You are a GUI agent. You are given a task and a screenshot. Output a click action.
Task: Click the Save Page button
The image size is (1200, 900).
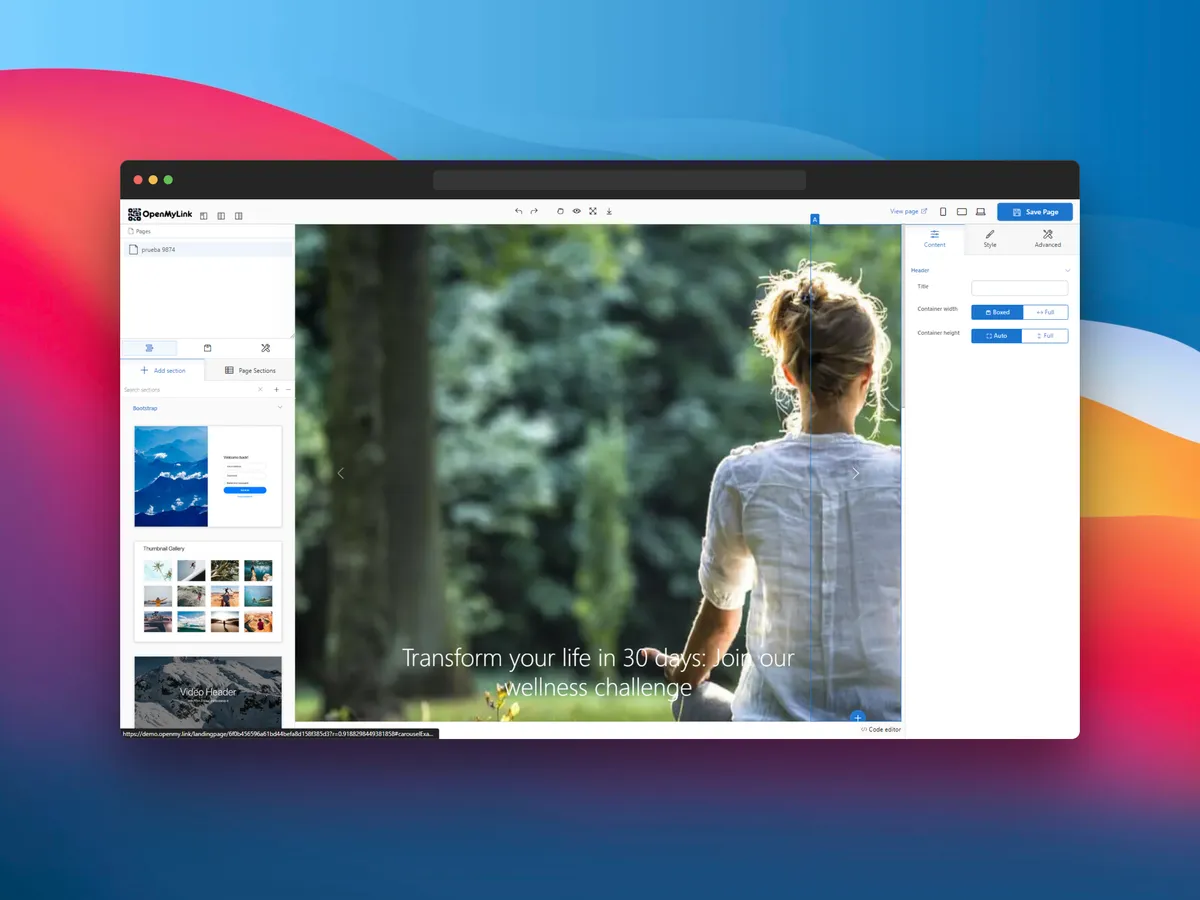[x=1034, y=212]
